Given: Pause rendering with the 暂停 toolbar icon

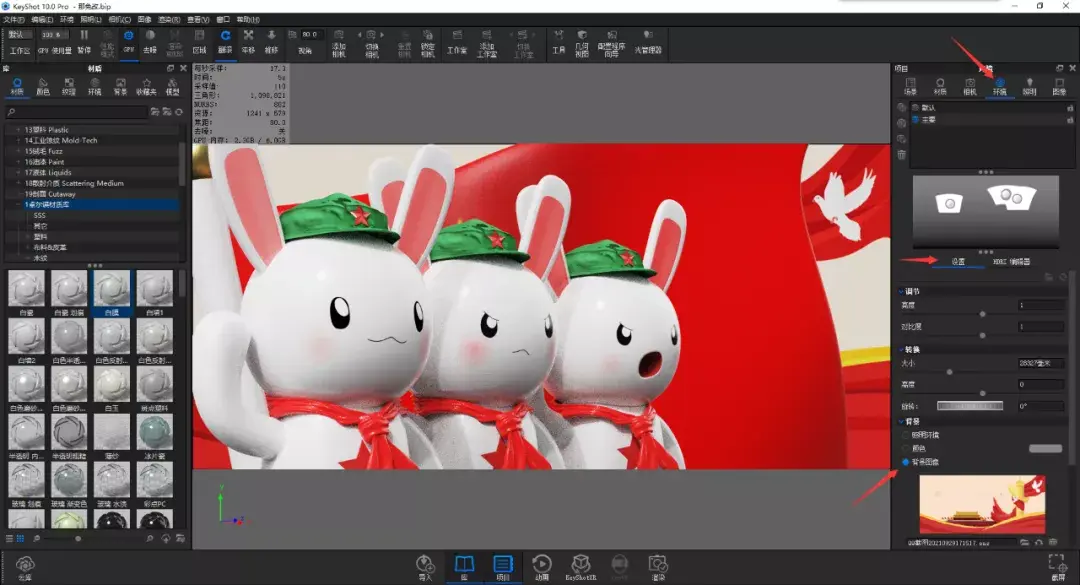Looking at the screenshot, I should pyautogui.click(x=84, y=41).
